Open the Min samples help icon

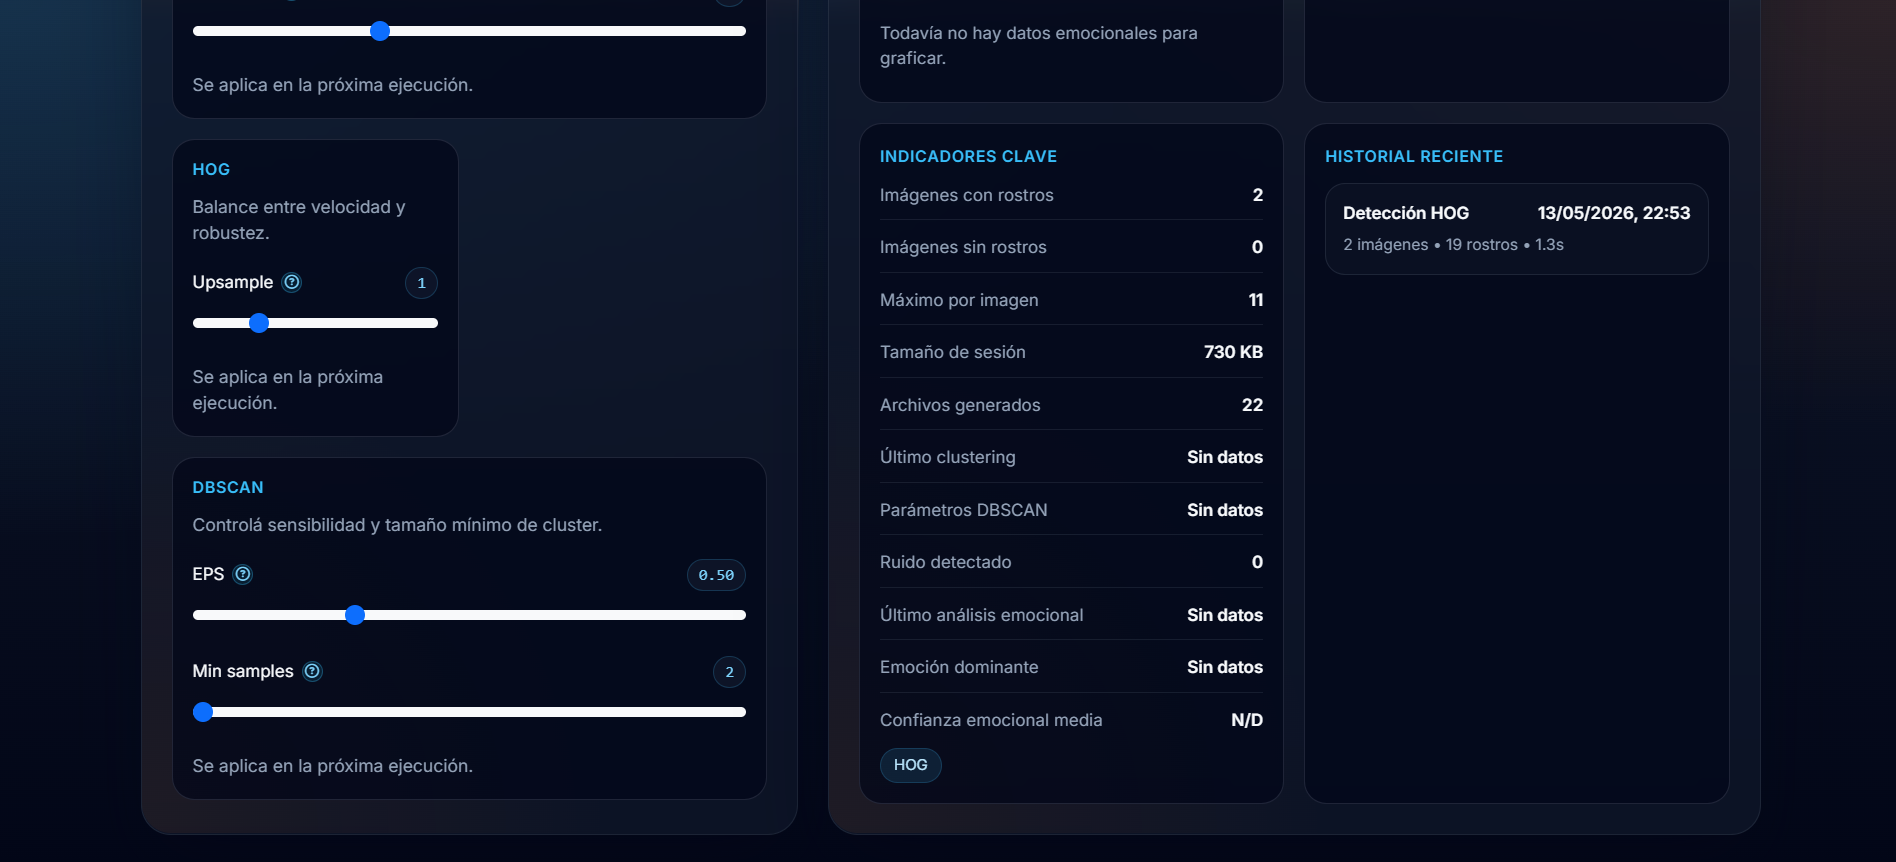pyautogui.click(x=312, y=671)
